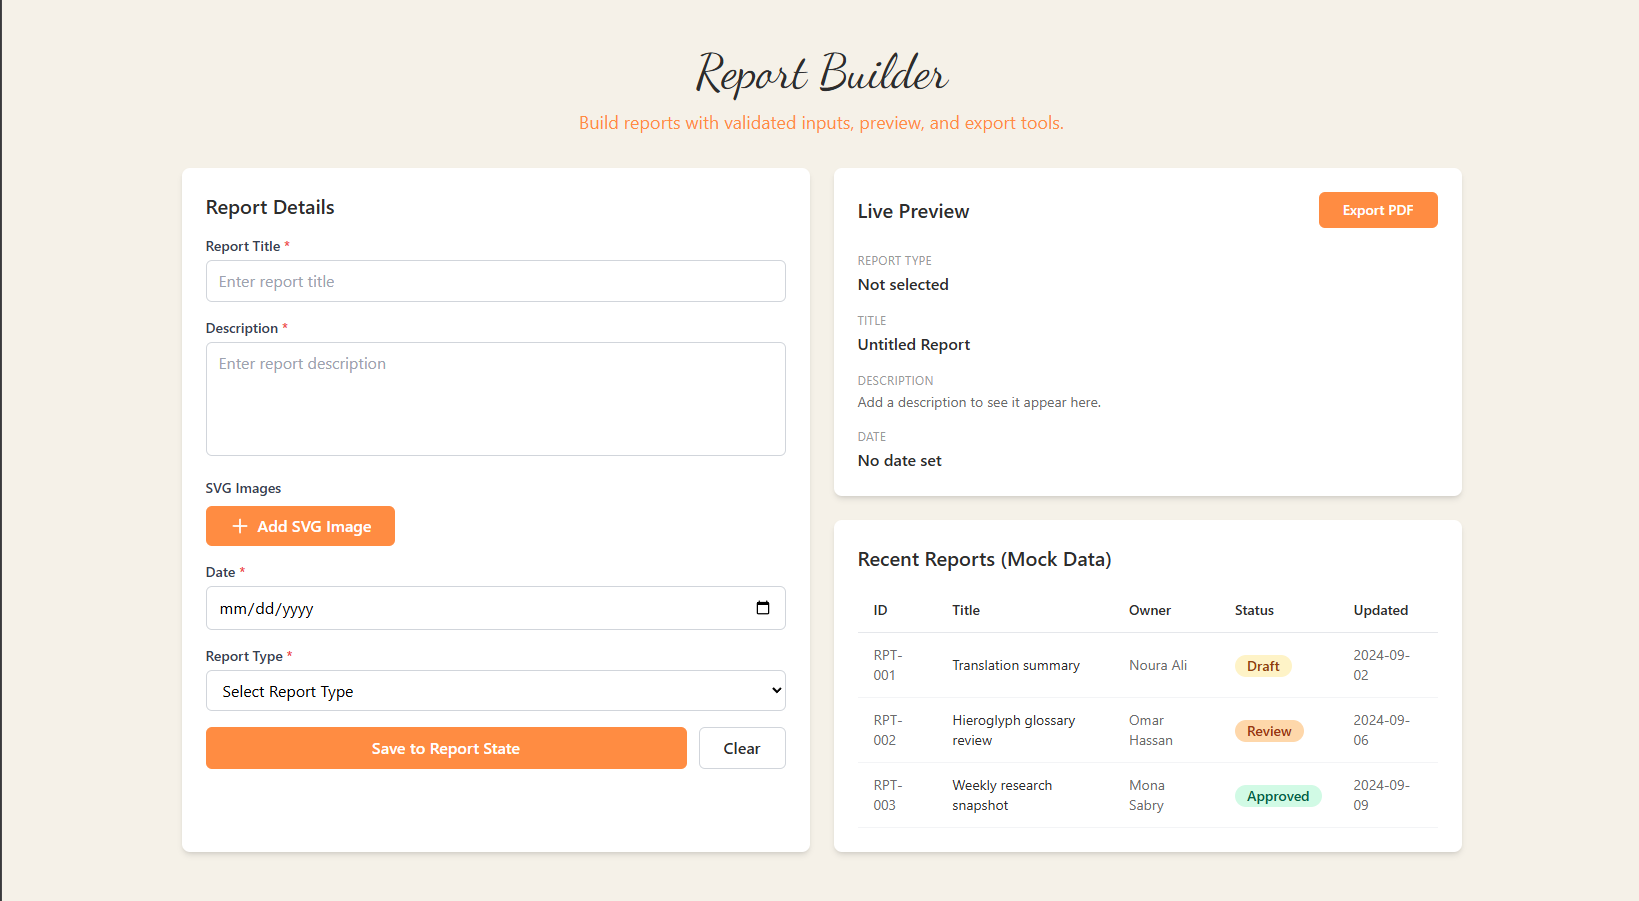
Task: Open the calendar picker icon in Date field
Action: coord(763,608)
